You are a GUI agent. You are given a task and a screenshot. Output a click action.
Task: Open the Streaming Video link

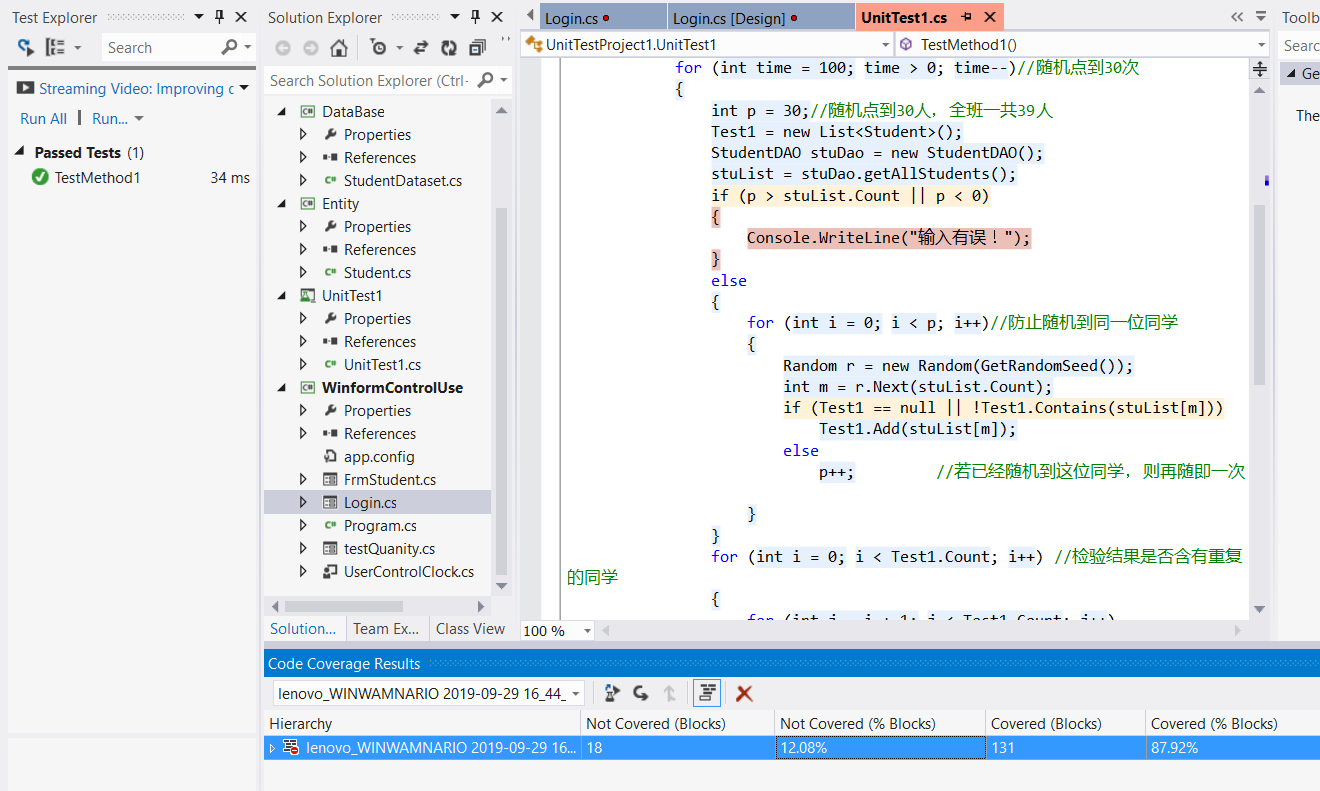(136, 88)
